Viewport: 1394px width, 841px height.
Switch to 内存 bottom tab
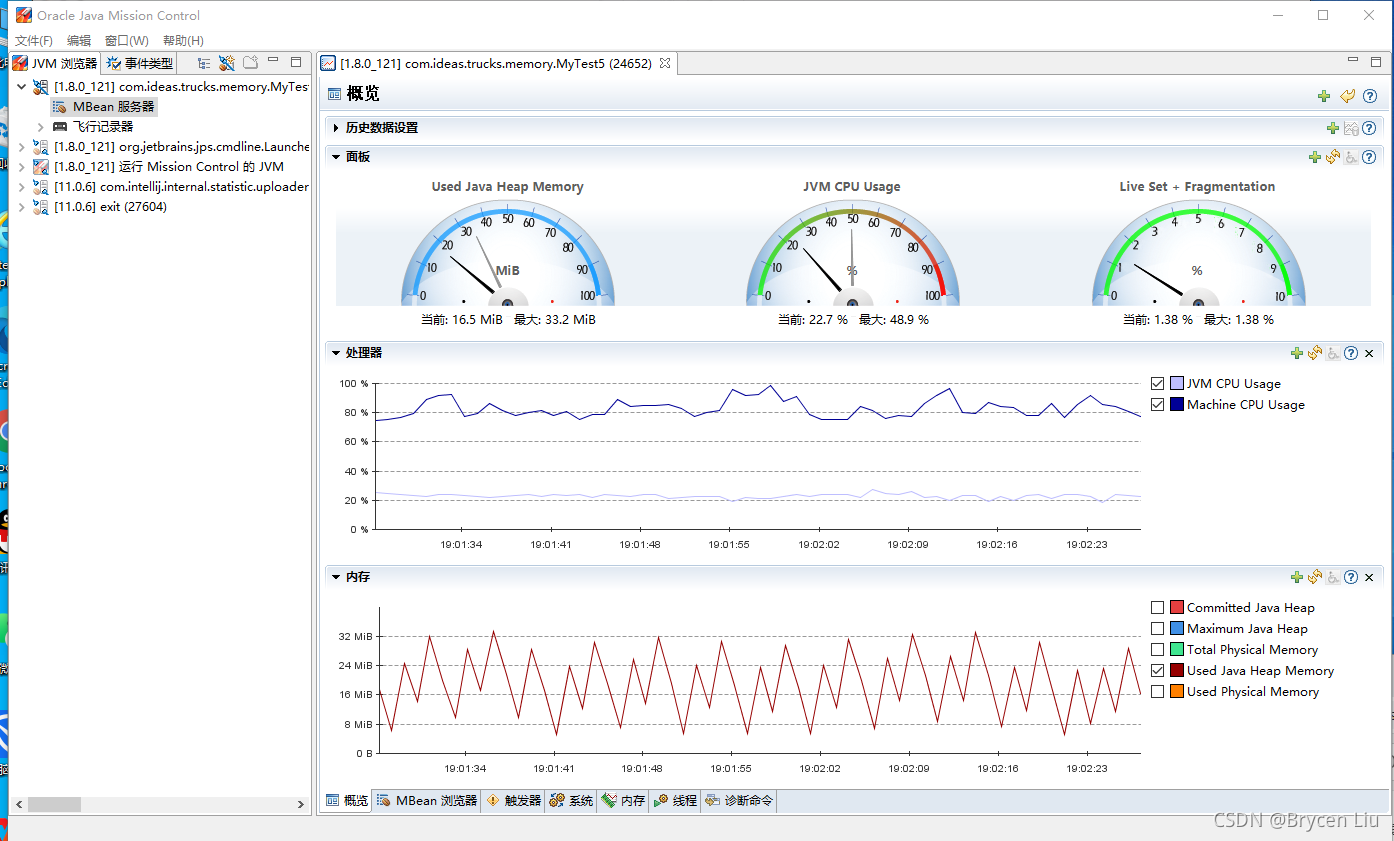pos(623,801)
